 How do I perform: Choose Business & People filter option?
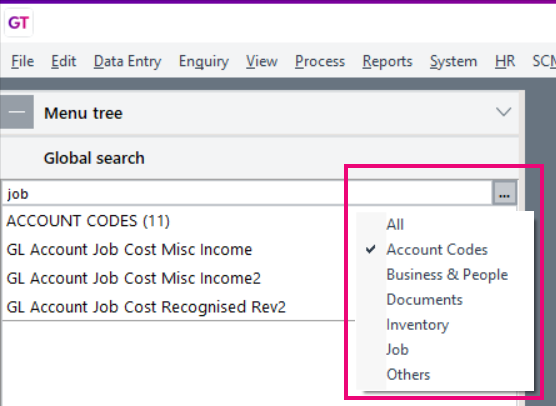click(x=445, y=275)
